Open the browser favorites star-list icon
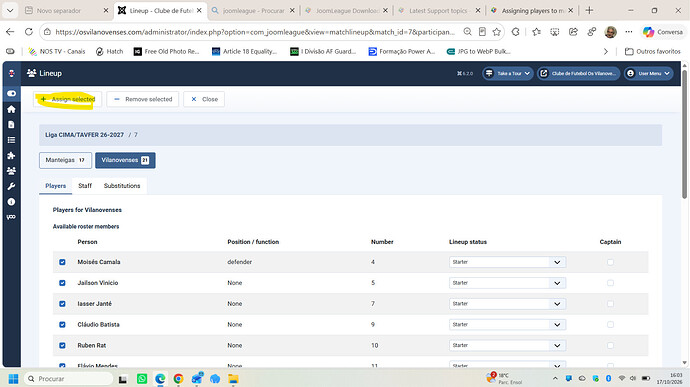The width and height of the screenshot is (690, 387). coord(536,32)
